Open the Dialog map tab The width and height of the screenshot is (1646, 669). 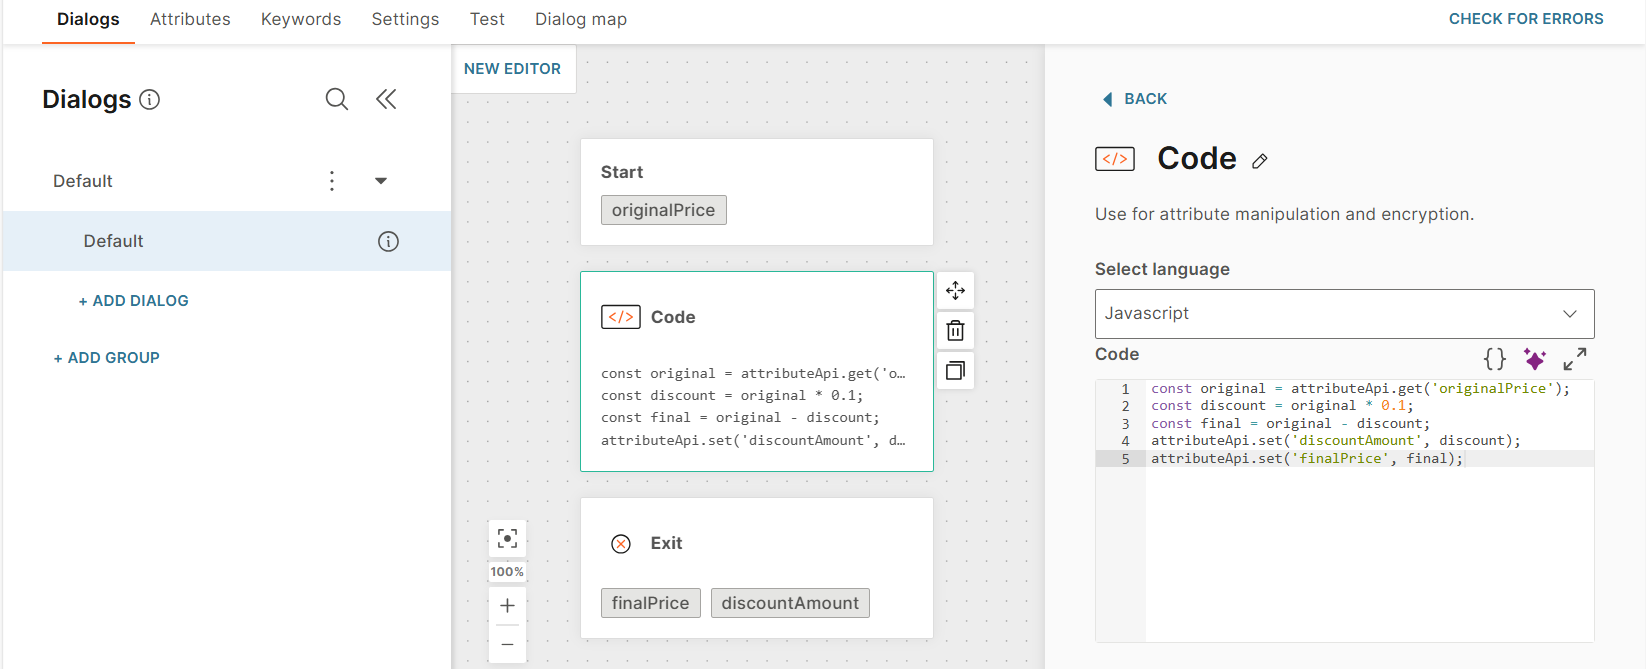581,20
